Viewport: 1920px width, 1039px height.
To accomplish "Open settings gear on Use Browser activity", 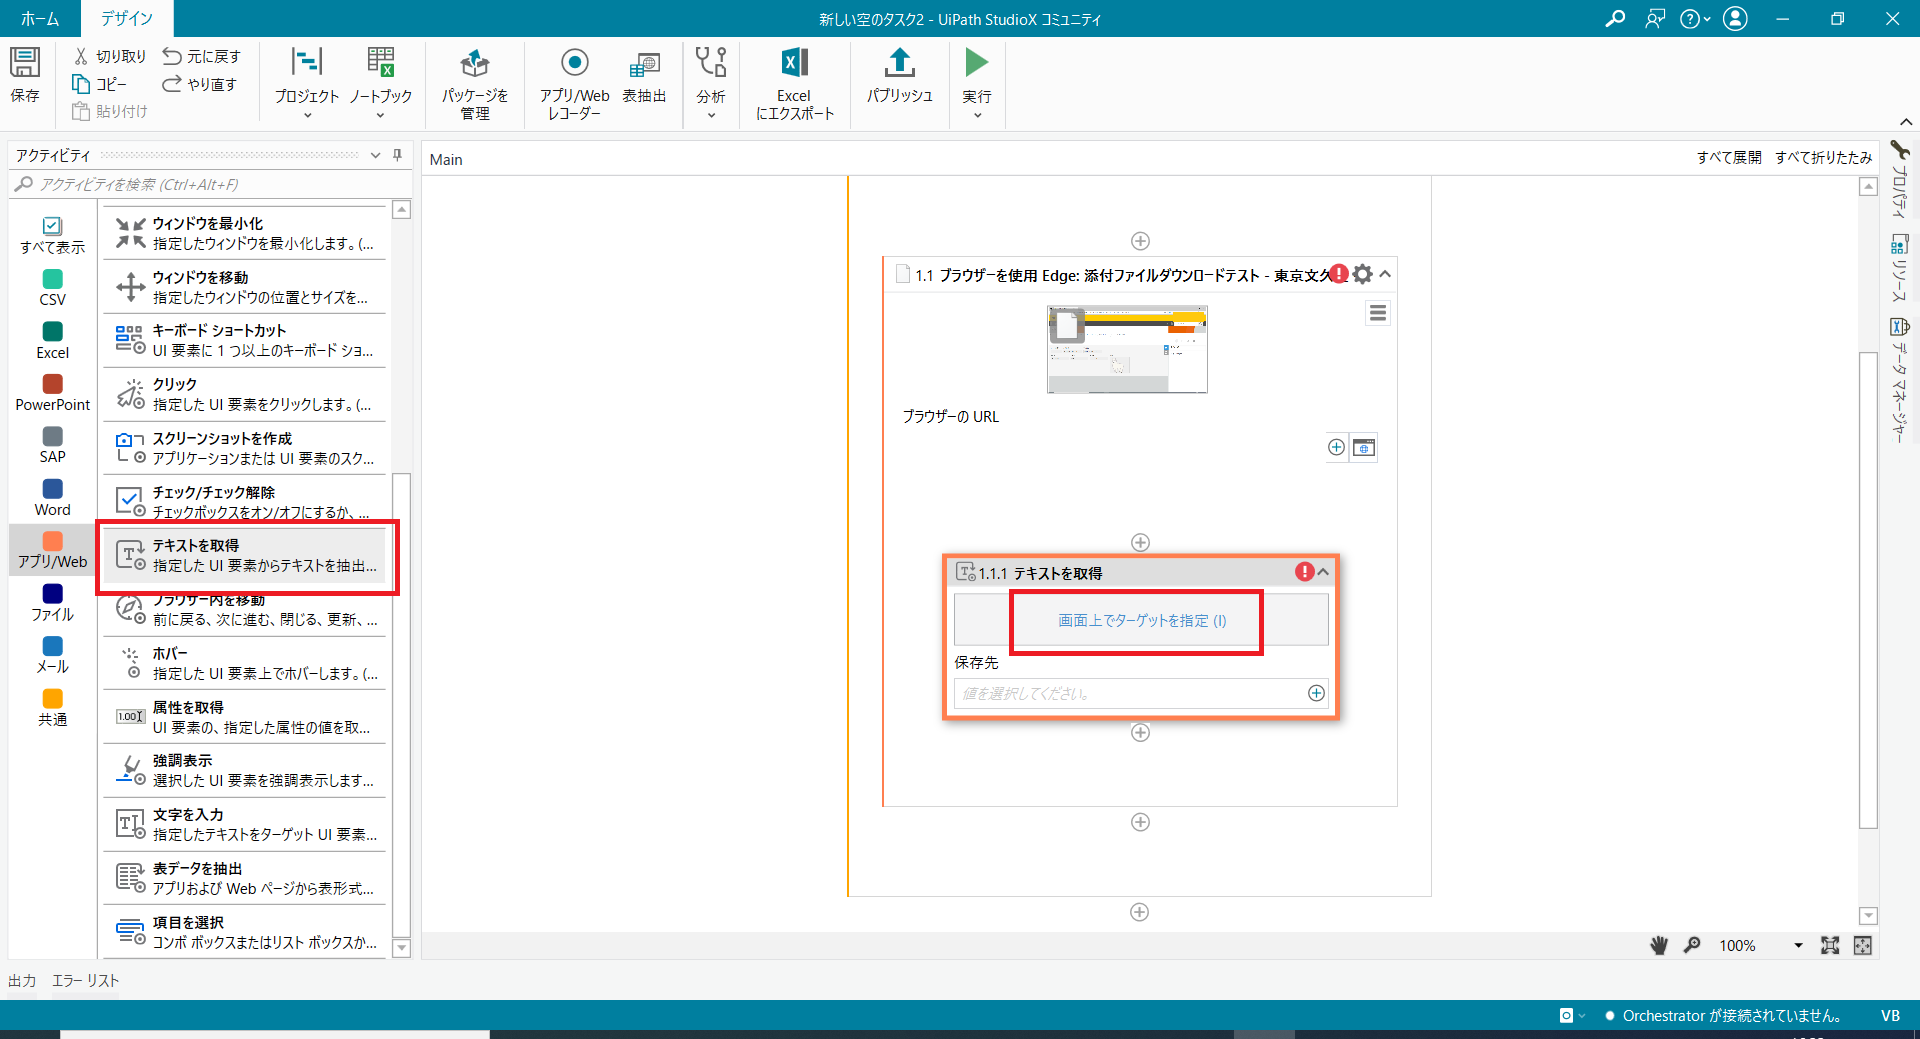I will 1362,274.
